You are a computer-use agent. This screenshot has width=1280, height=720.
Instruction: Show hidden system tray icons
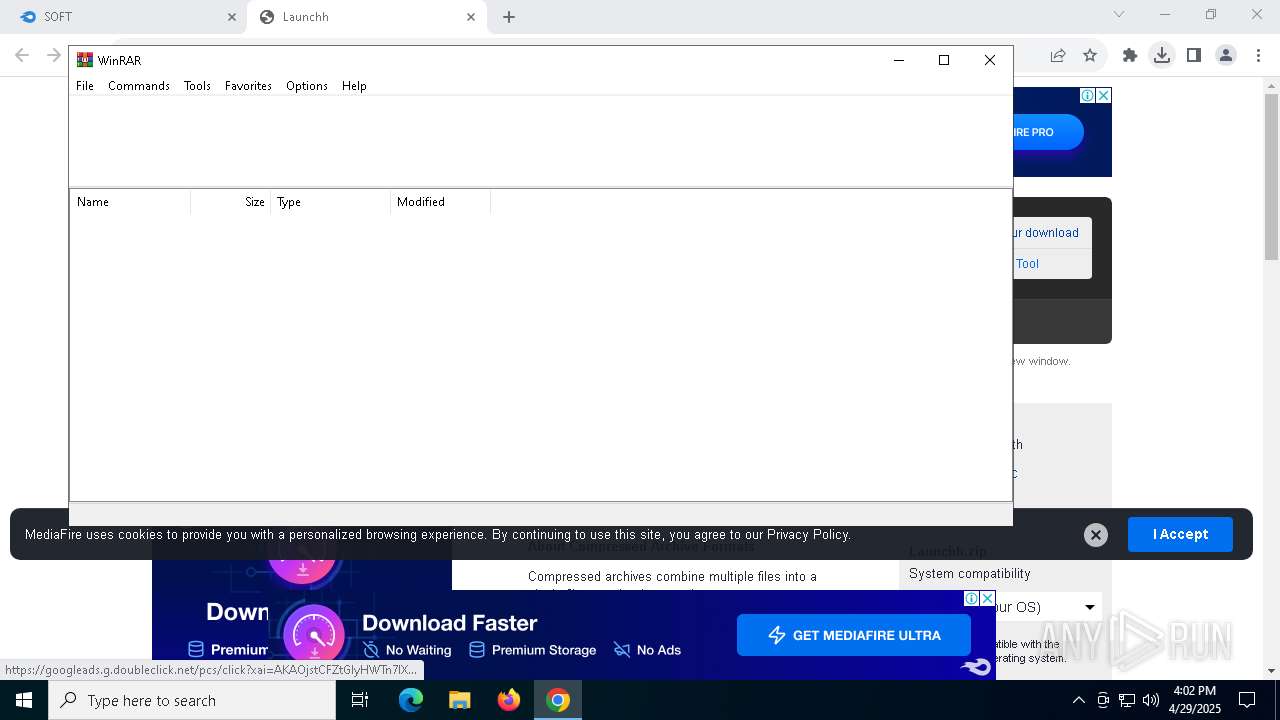1078,700
